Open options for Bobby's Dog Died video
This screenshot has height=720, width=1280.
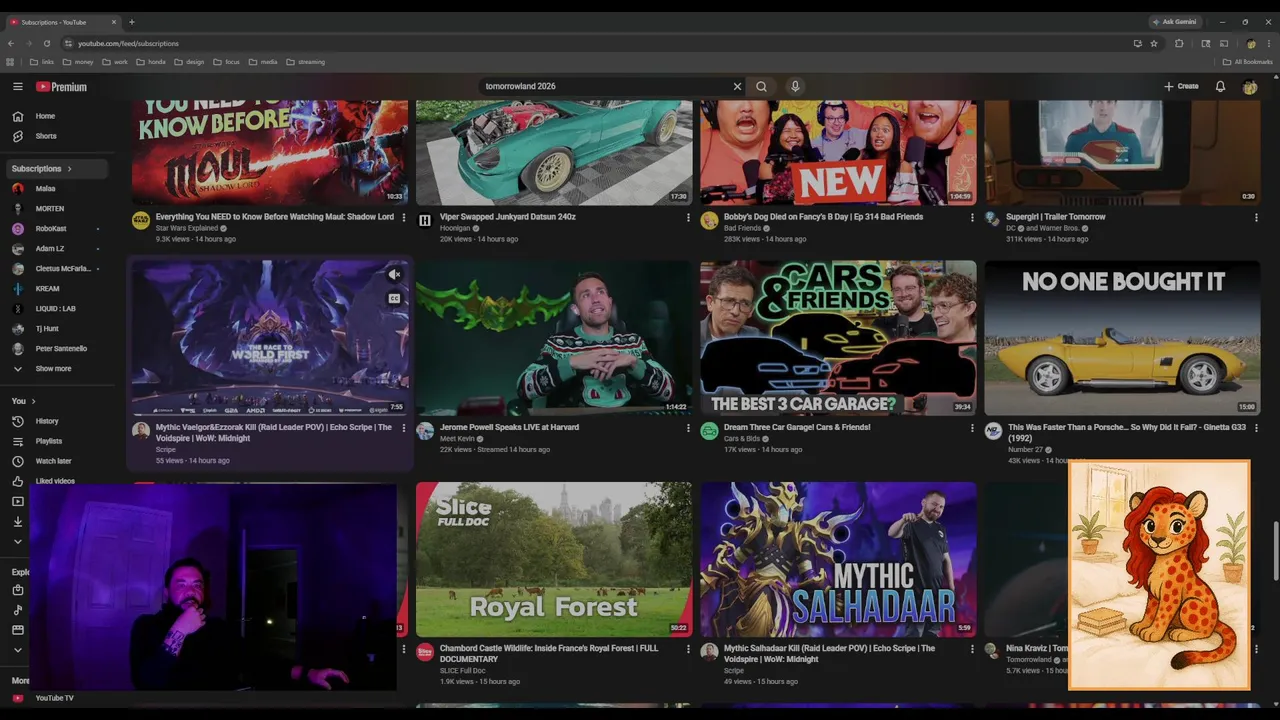(972, 217)
